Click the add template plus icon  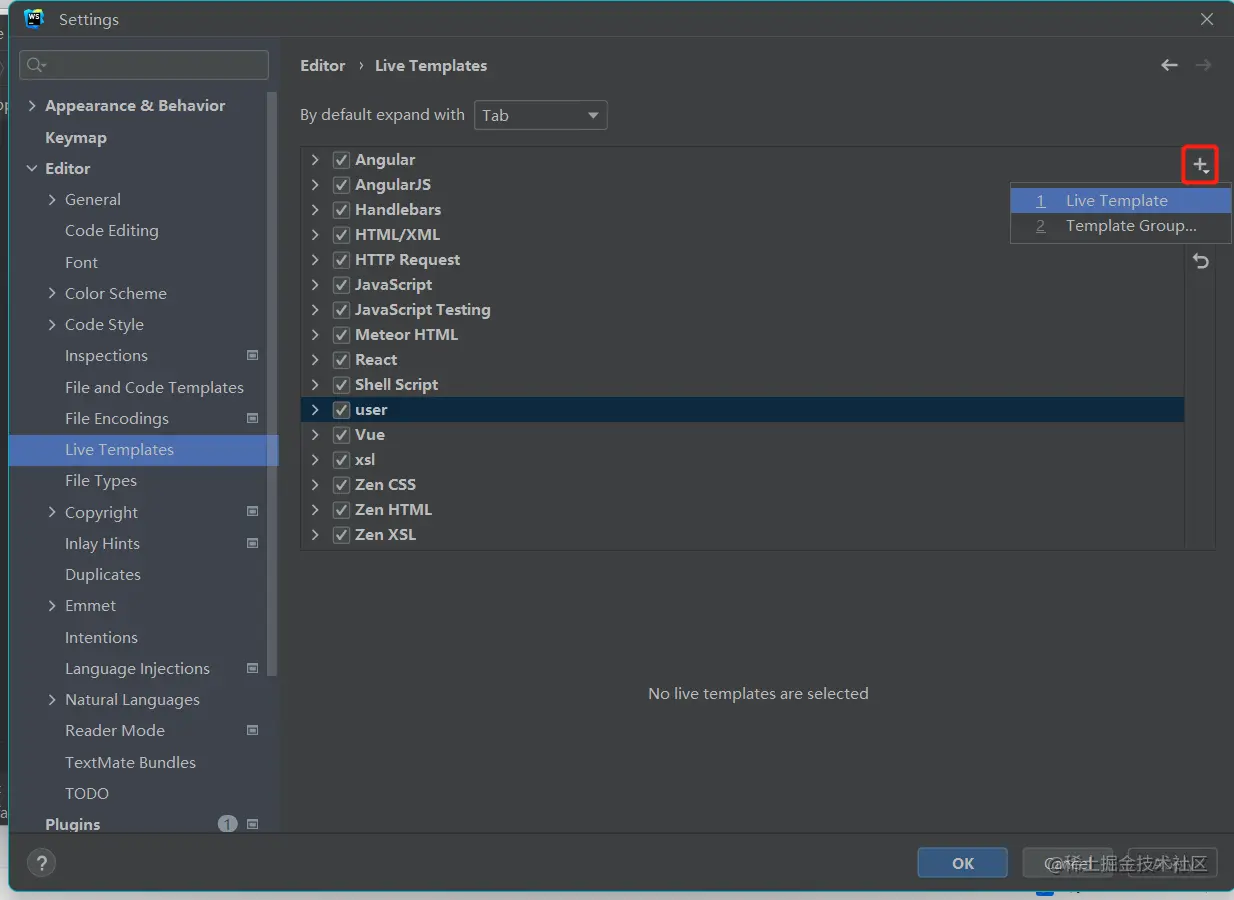[x=1200, y=165]
